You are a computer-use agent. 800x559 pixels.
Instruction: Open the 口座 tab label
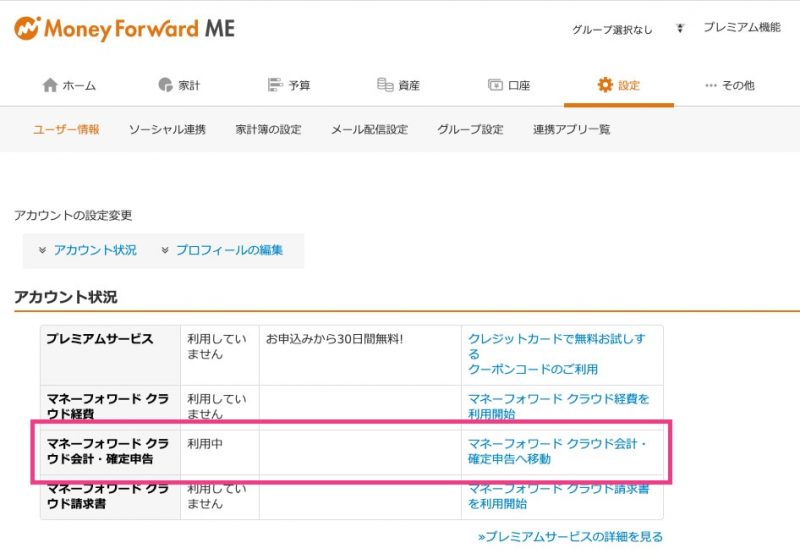(519, 85)
